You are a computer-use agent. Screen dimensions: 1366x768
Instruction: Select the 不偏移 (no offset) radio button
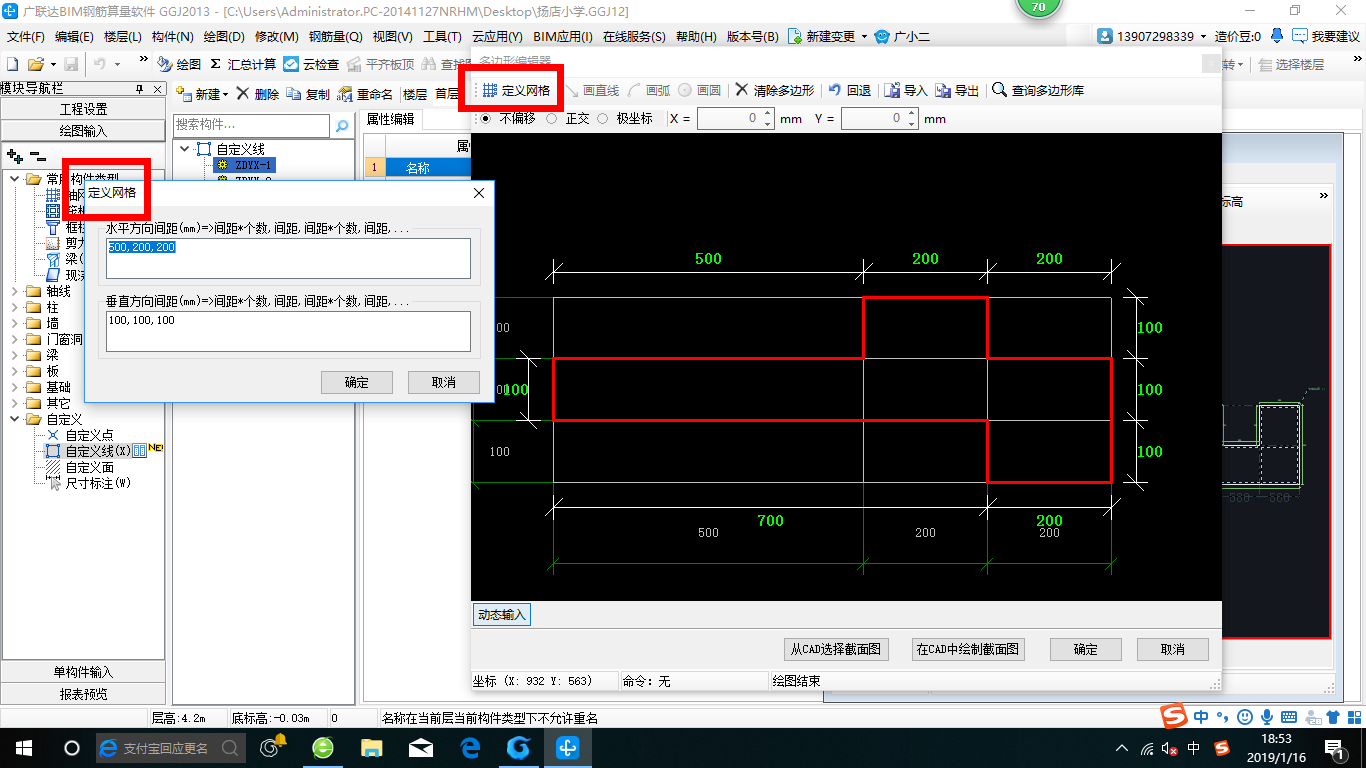[486, 118]
